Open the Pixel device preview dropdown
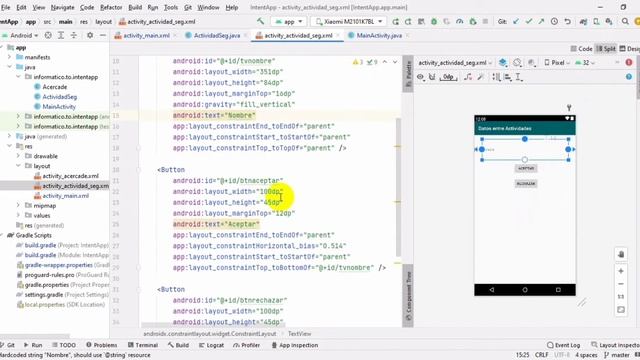This screenshot has width=640, height=360. coord(557,62)
